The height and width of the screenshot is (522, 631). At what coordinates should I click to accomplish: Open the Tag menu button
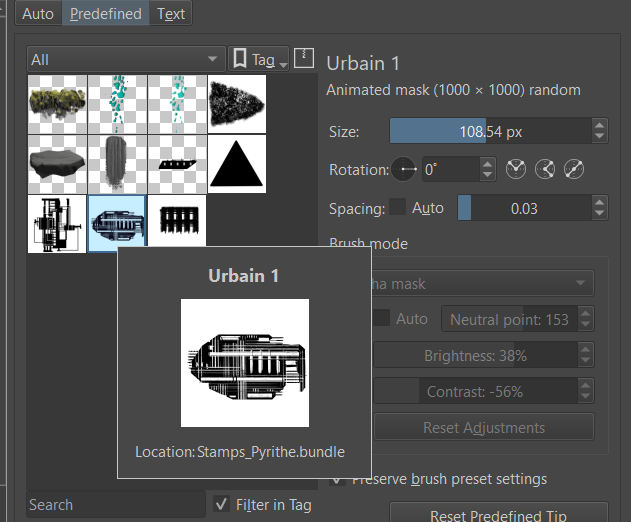point(258,59)
